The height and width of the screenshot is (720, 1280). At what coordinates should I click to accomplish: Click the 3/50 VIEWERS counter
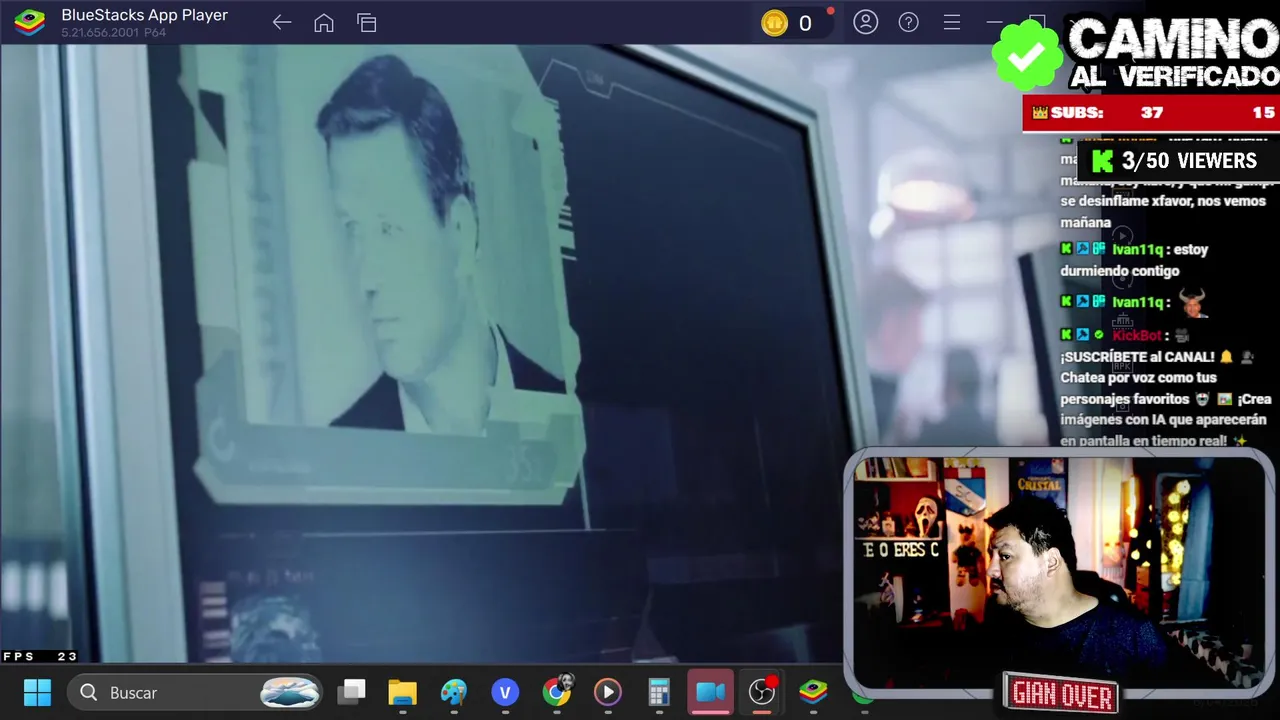click(x=1176, y=160)
